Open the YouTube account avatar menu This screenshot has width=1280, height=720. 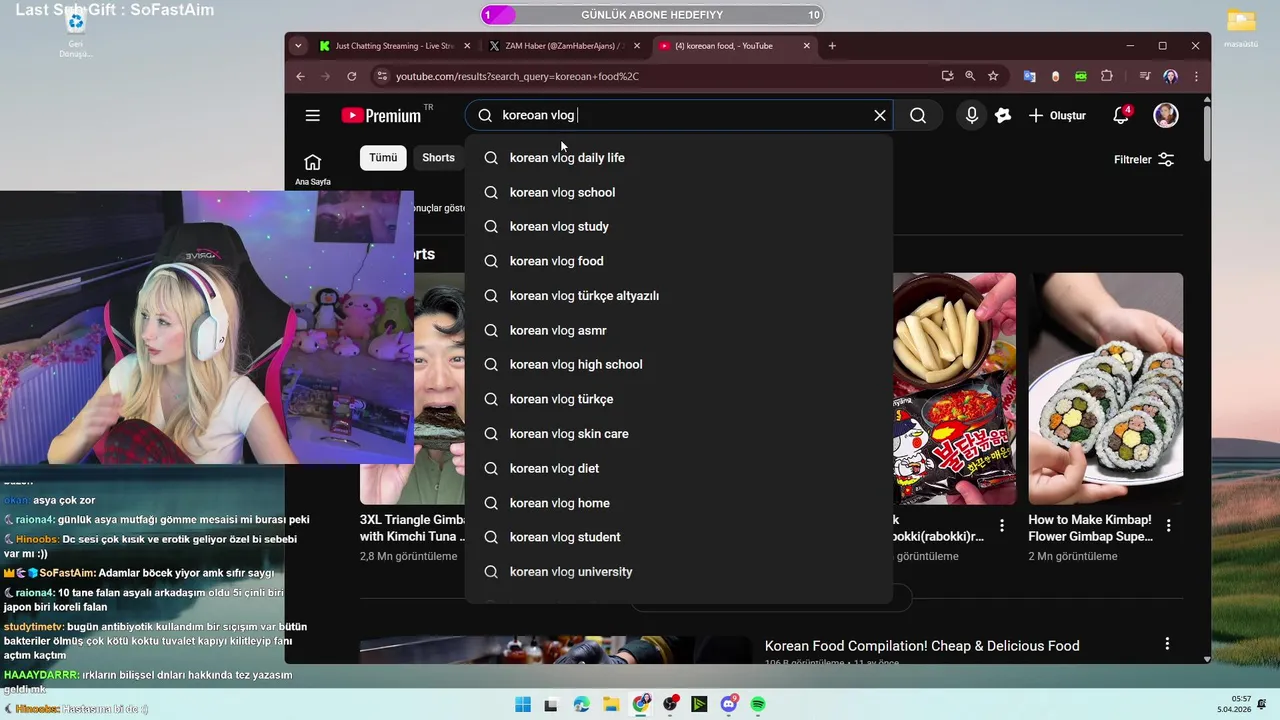pyautogui.click(x=1166, y=115)
